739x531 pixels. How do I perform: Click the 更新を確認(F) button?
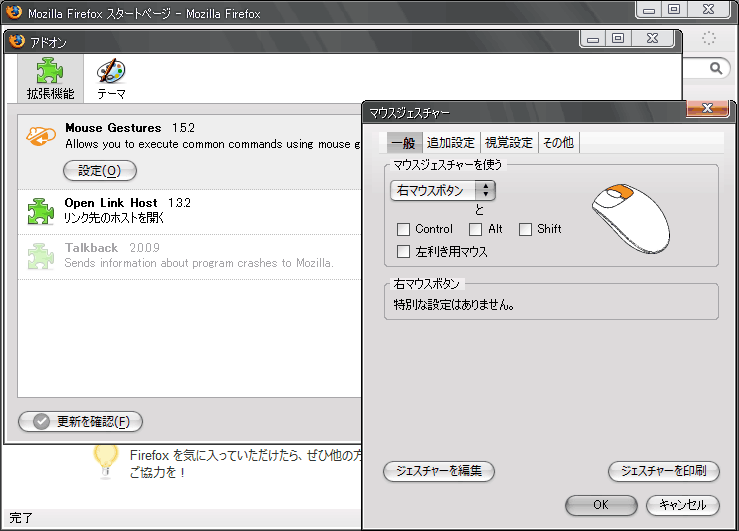pyautogui.click(x=81, y=422)
